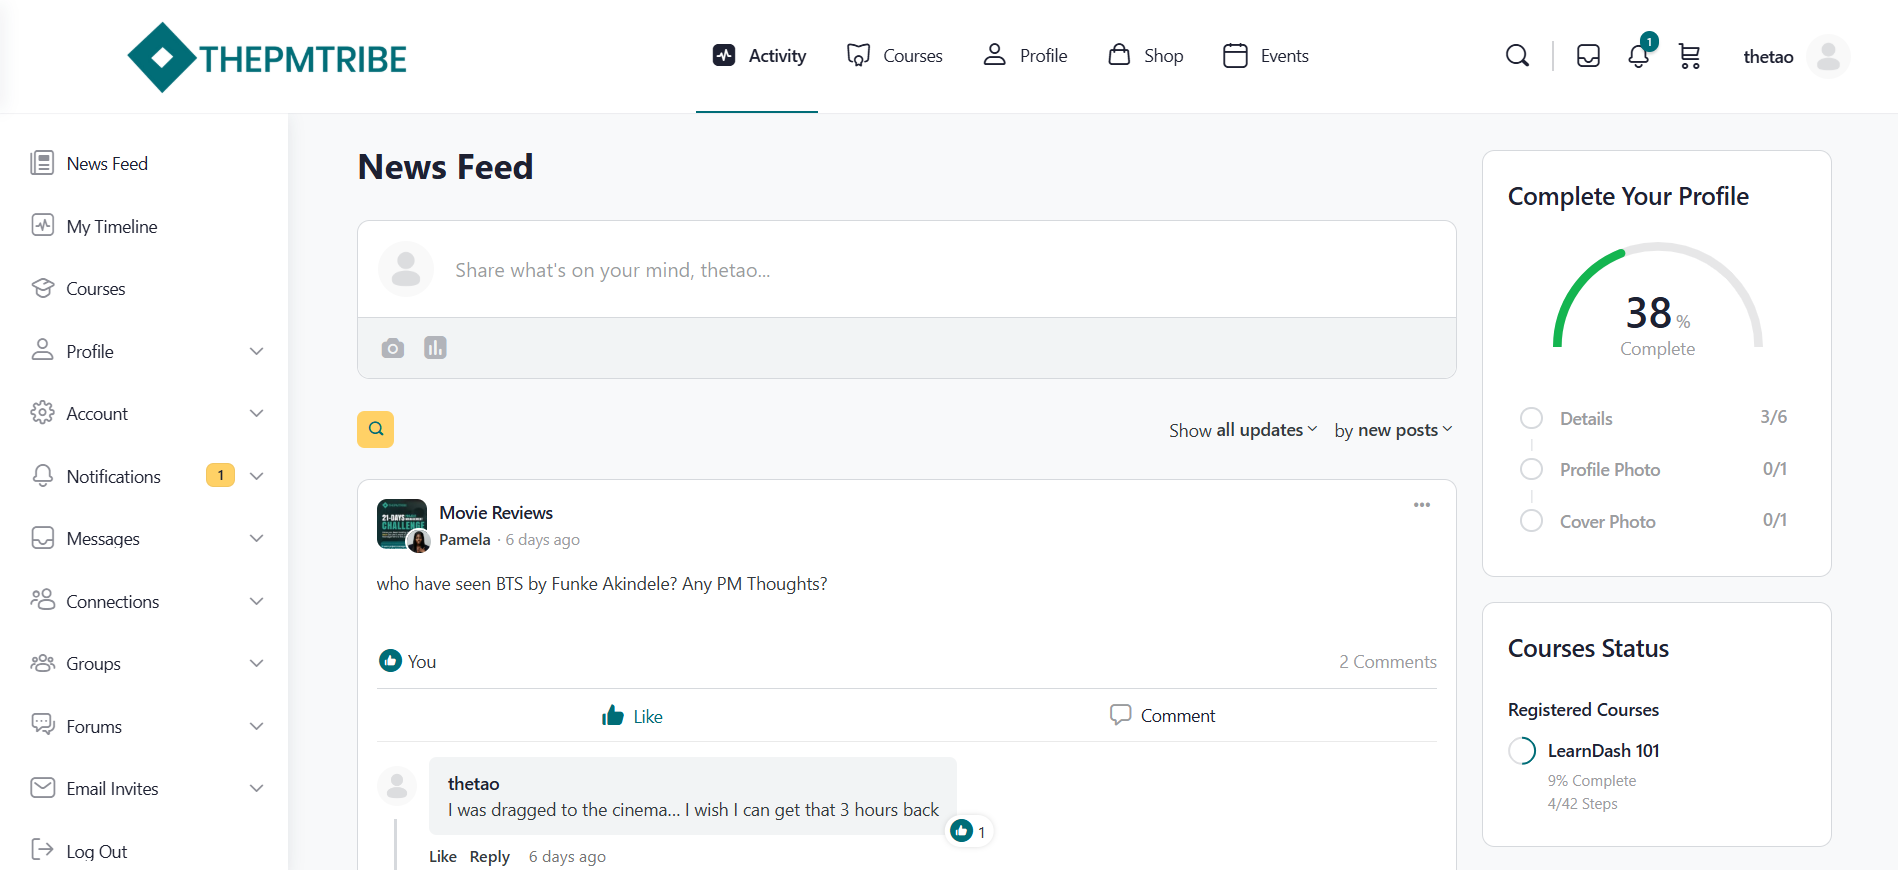This screenshot has width=1898, height=870.
Task: Click the search magnifier icon in header
Action: tap(1517, 56)
